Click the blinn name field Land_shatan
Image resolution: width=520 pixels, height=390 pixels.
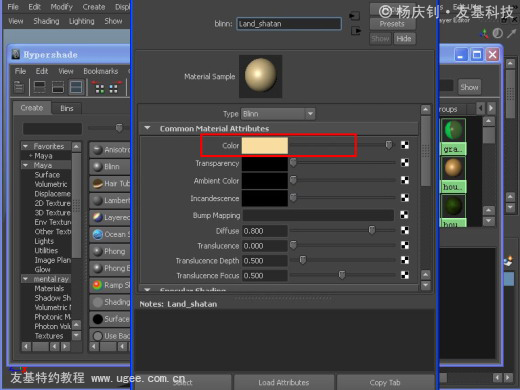tap(289, 24)
